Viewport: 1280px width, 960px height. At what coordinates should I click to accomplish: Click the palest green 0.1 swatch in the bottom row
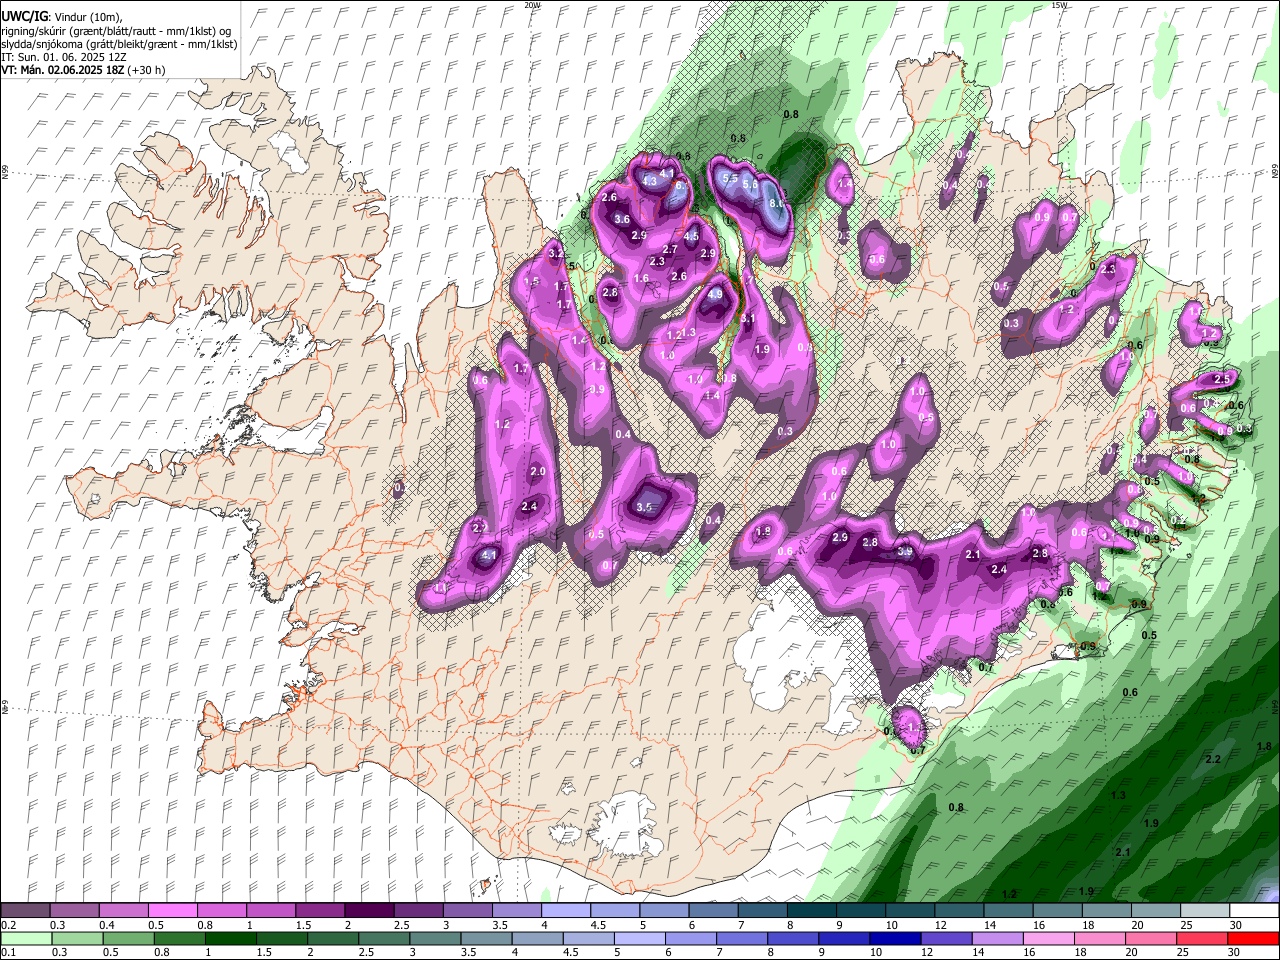[25, 939]
